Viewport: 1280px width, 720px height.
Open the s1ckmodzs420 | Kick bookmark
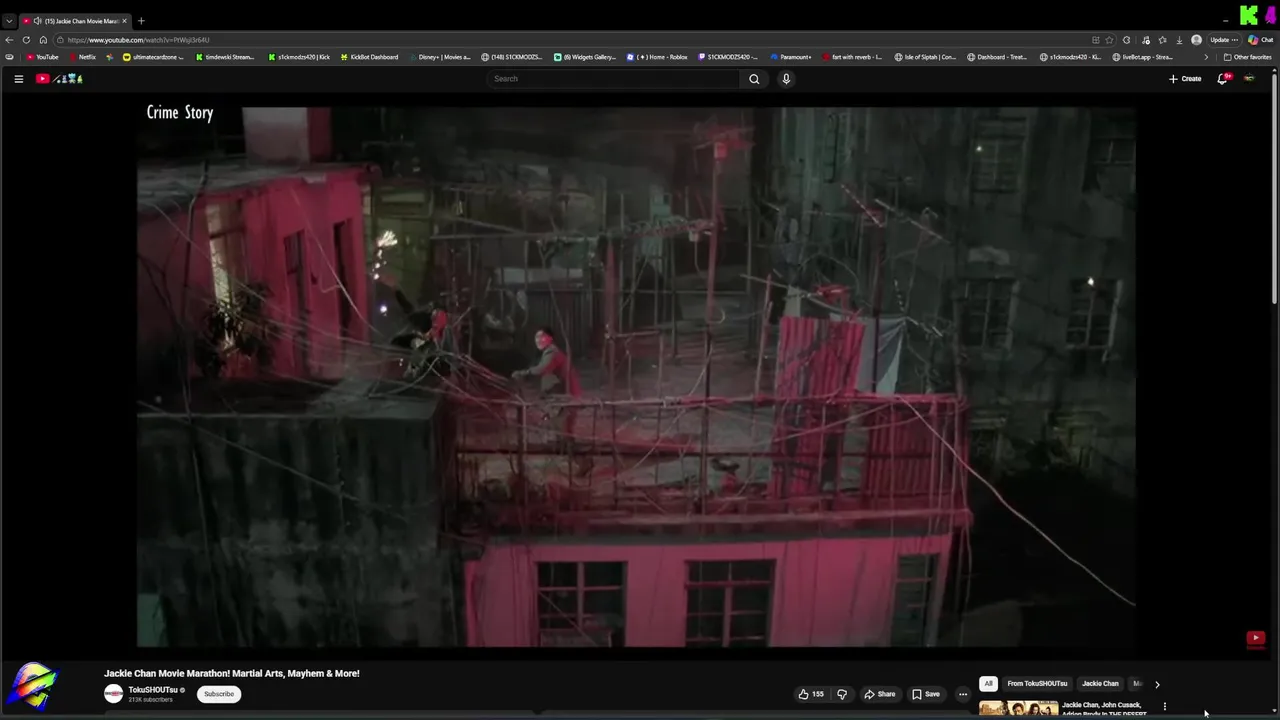tap(298, 57)
